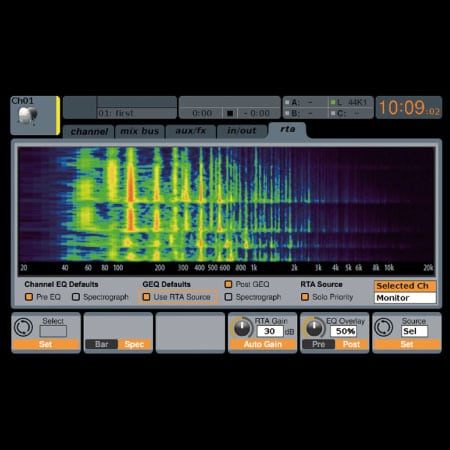Click the stop button in transport
The width and height of the screenshot is (450, 450).
[x=230, y=113]
